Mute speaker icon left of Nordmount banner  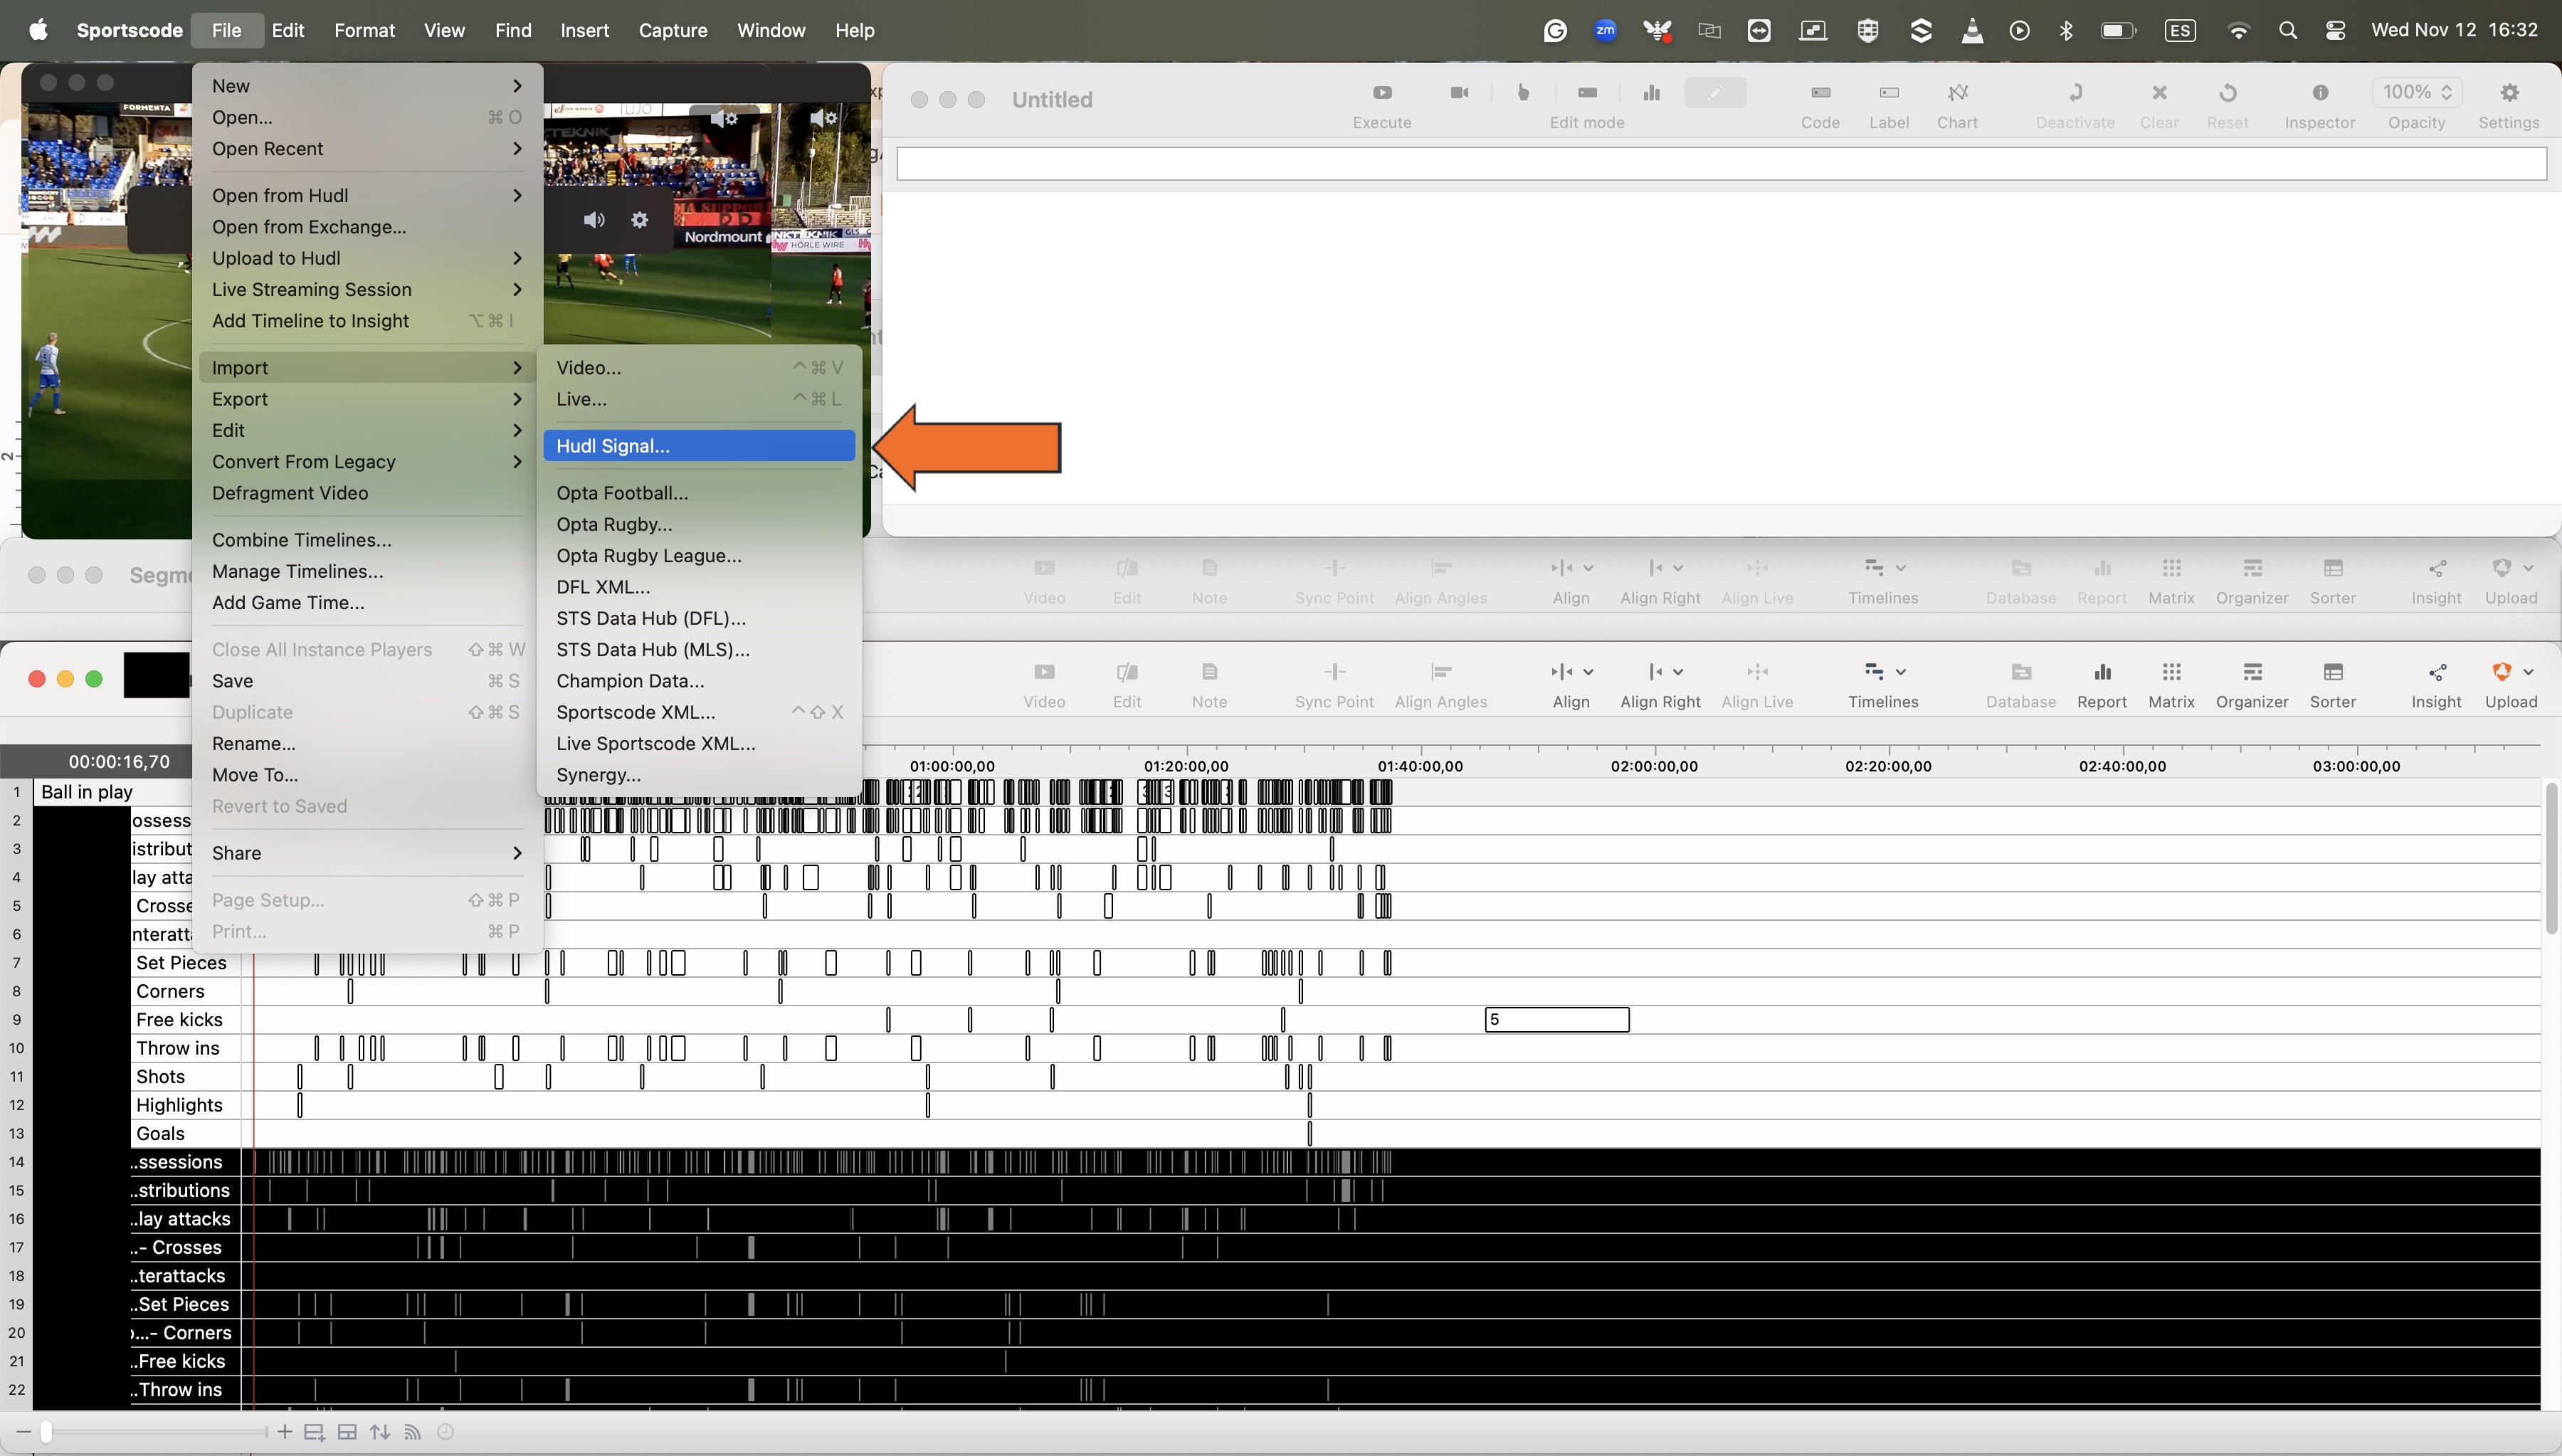pos(594,220)
